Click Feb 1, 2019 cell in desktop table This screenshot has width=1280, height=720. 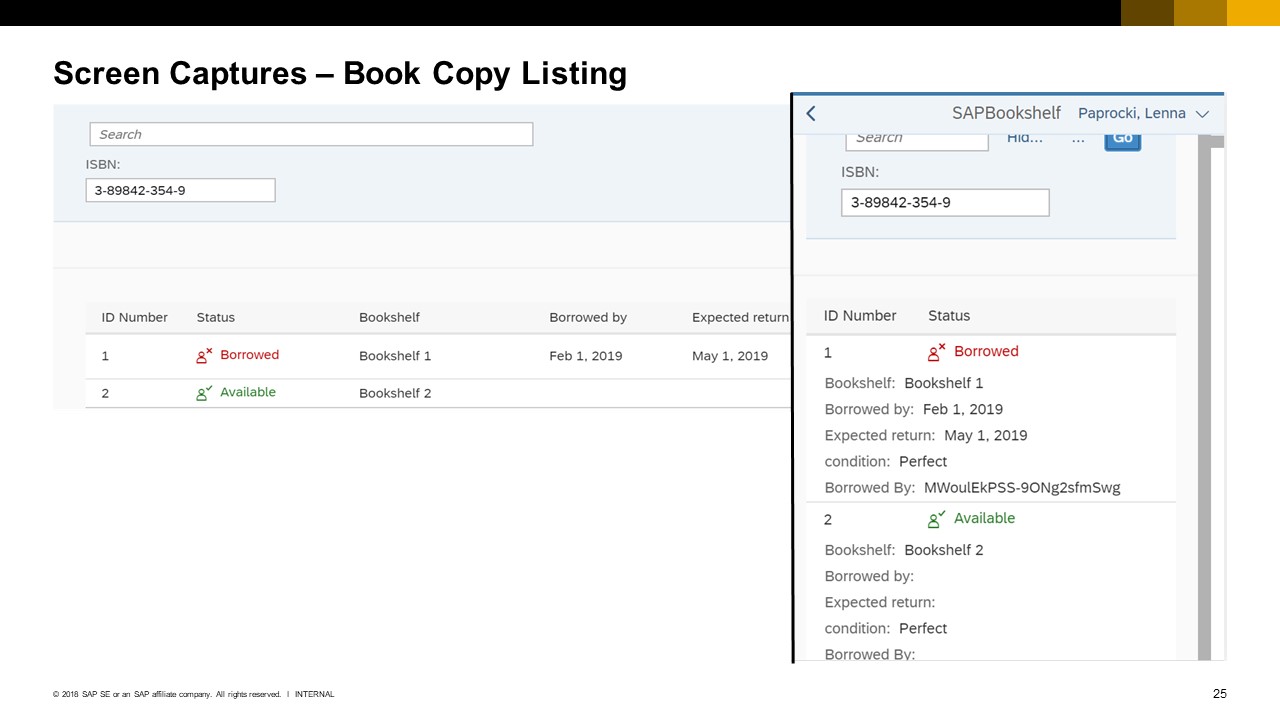click(586, 356)
